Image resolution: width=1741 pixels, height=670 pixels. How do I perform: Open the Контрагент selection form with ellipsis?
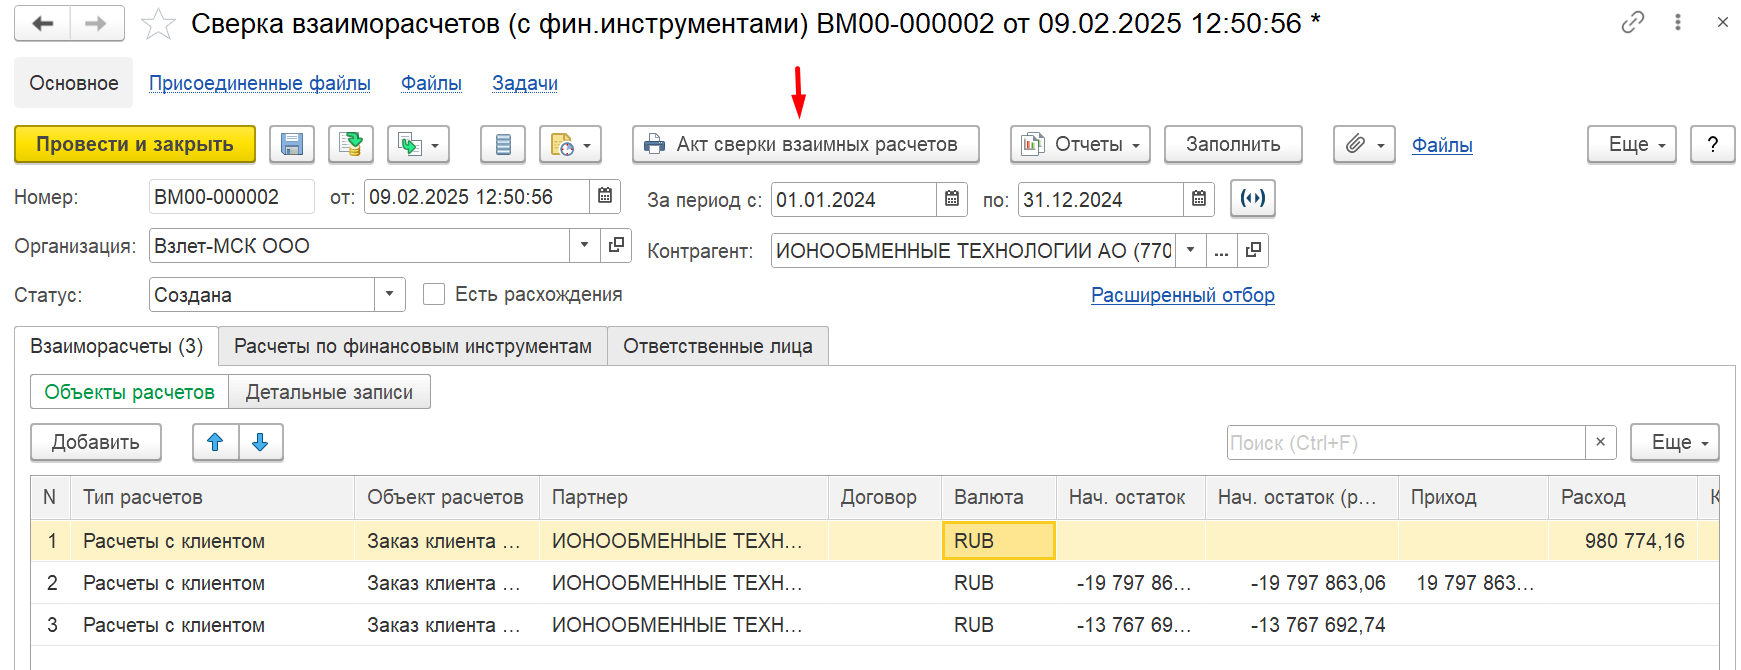click(x=1221, y=250)
